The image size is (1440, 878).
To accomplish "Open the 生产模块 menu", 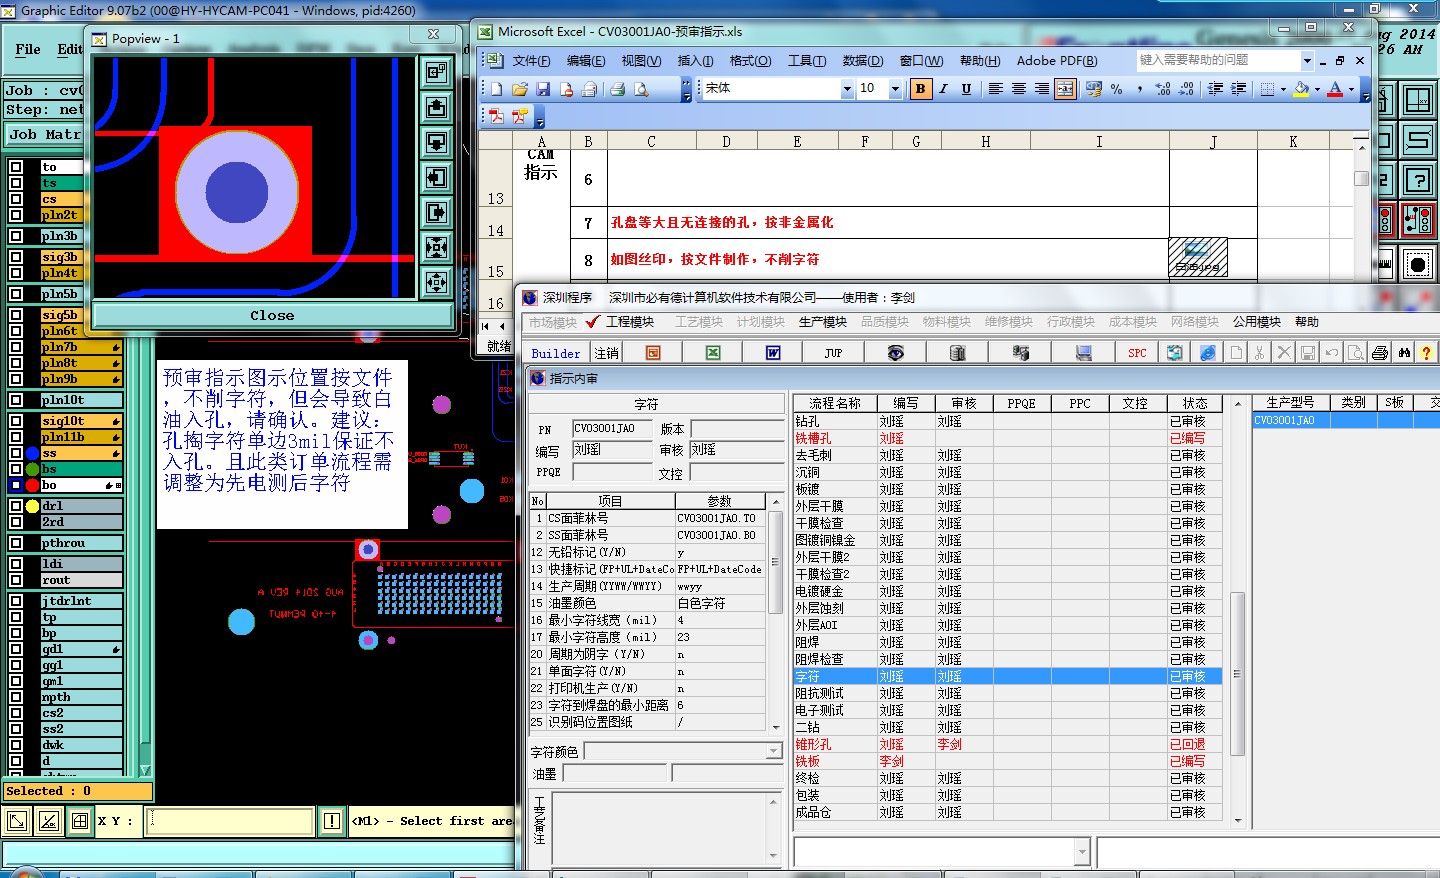I will coord(823,322).
